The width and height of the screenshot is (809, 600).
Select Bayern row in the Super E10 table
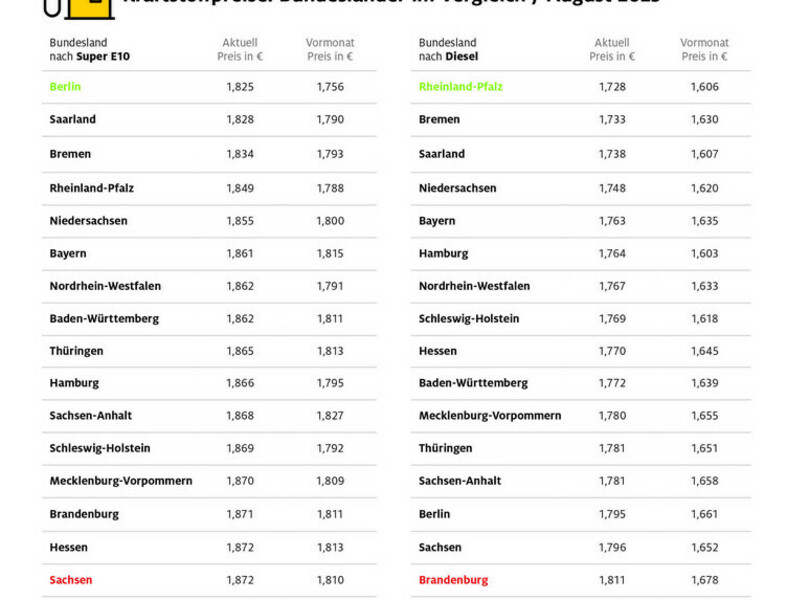pyautogui.click(x=68, y=254)
